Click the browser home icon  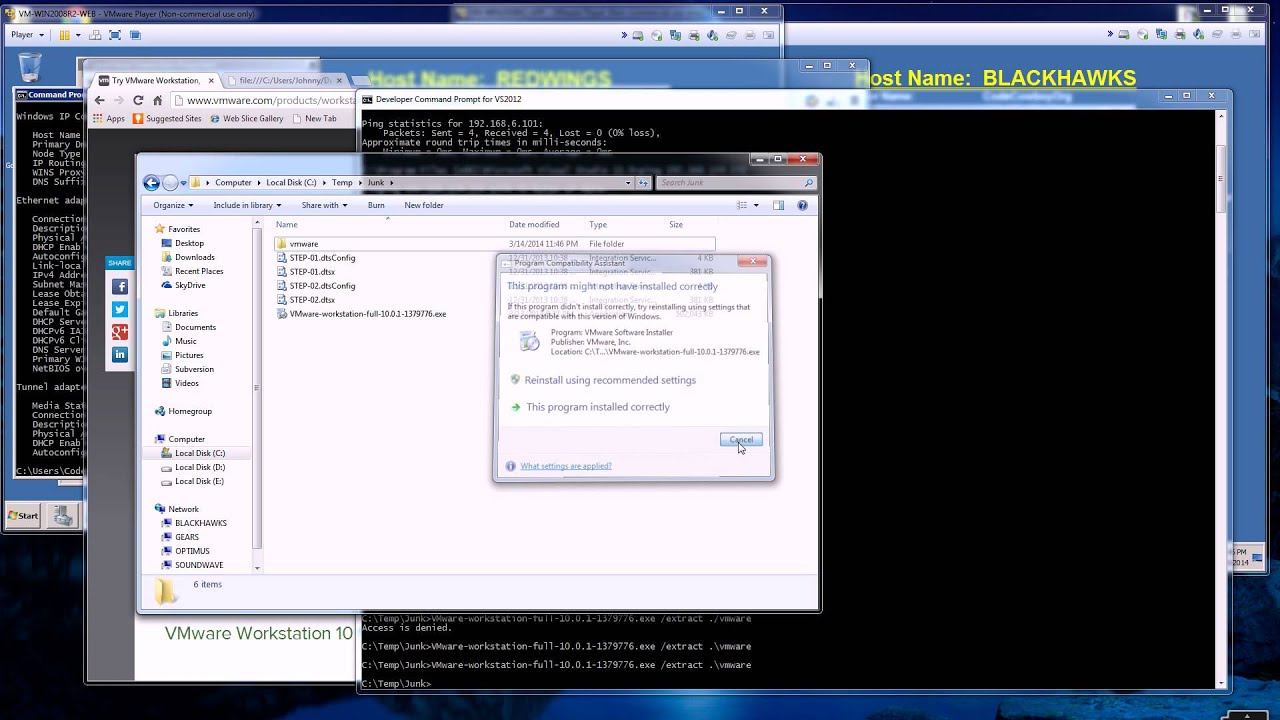(157, 100)
